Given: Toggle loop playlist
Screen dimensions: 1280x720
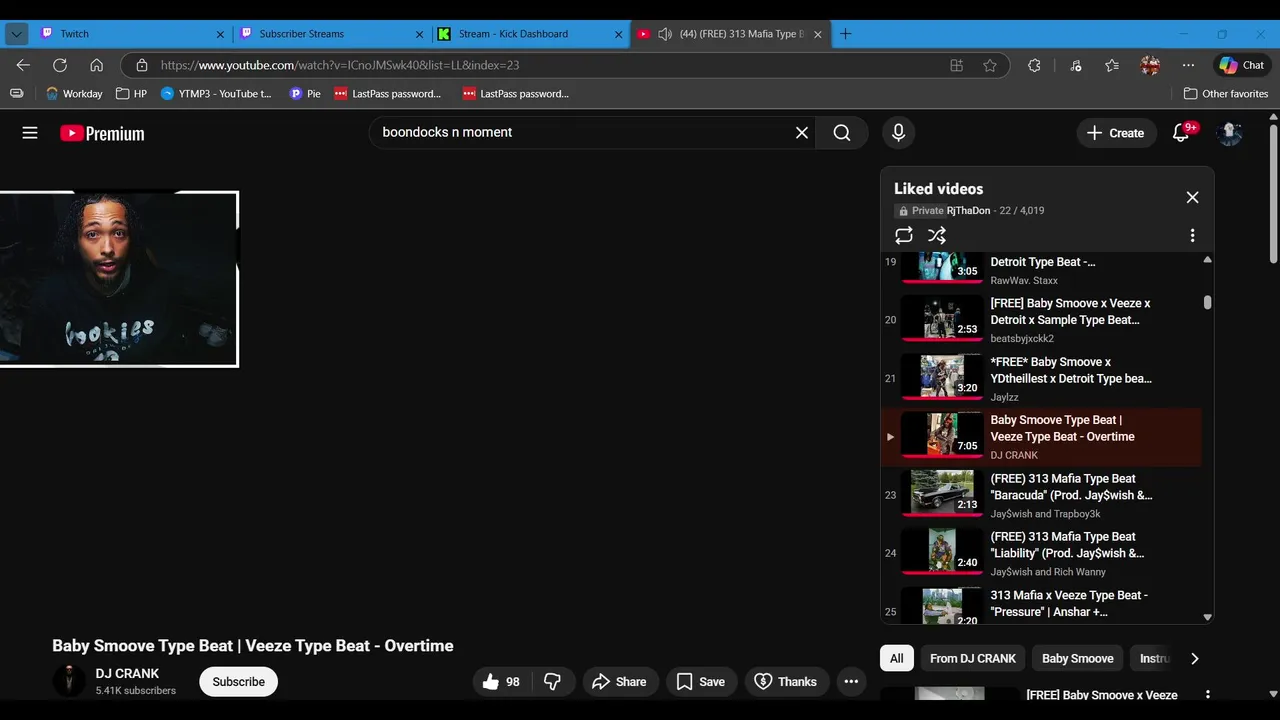Looking at the screenshot, I should tap(904, 235).
